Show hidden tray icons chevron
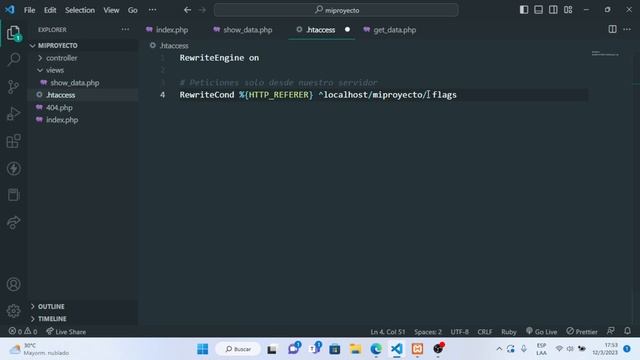This screenshot has width=640, height=360. [x=499, y=349]
